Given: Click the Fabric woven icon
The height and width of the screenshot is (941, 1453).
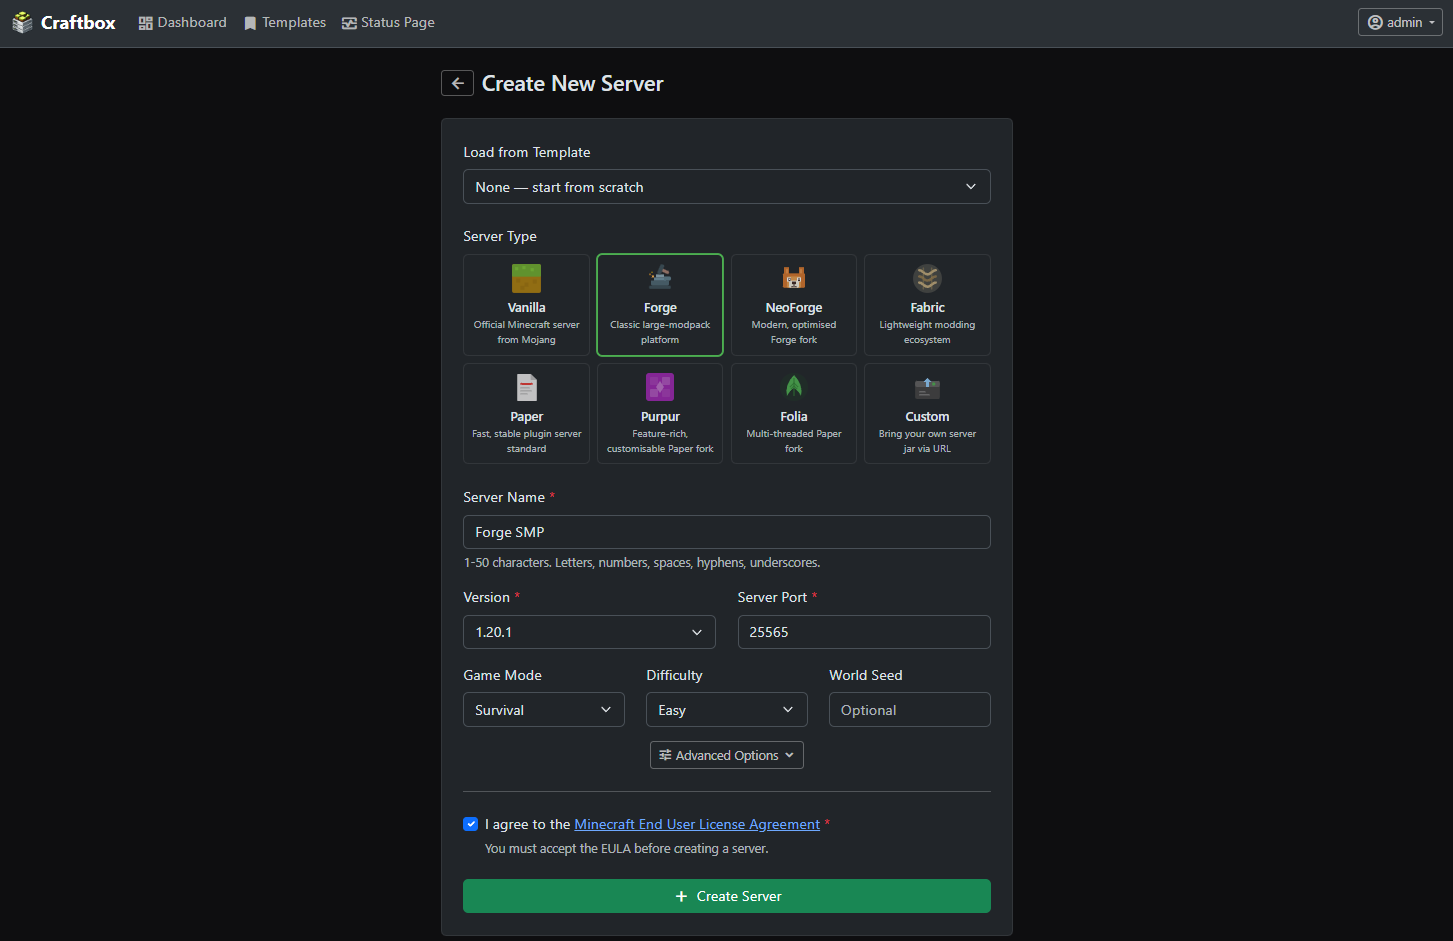Looking at the screenshot, I should (x=927, y=278).
